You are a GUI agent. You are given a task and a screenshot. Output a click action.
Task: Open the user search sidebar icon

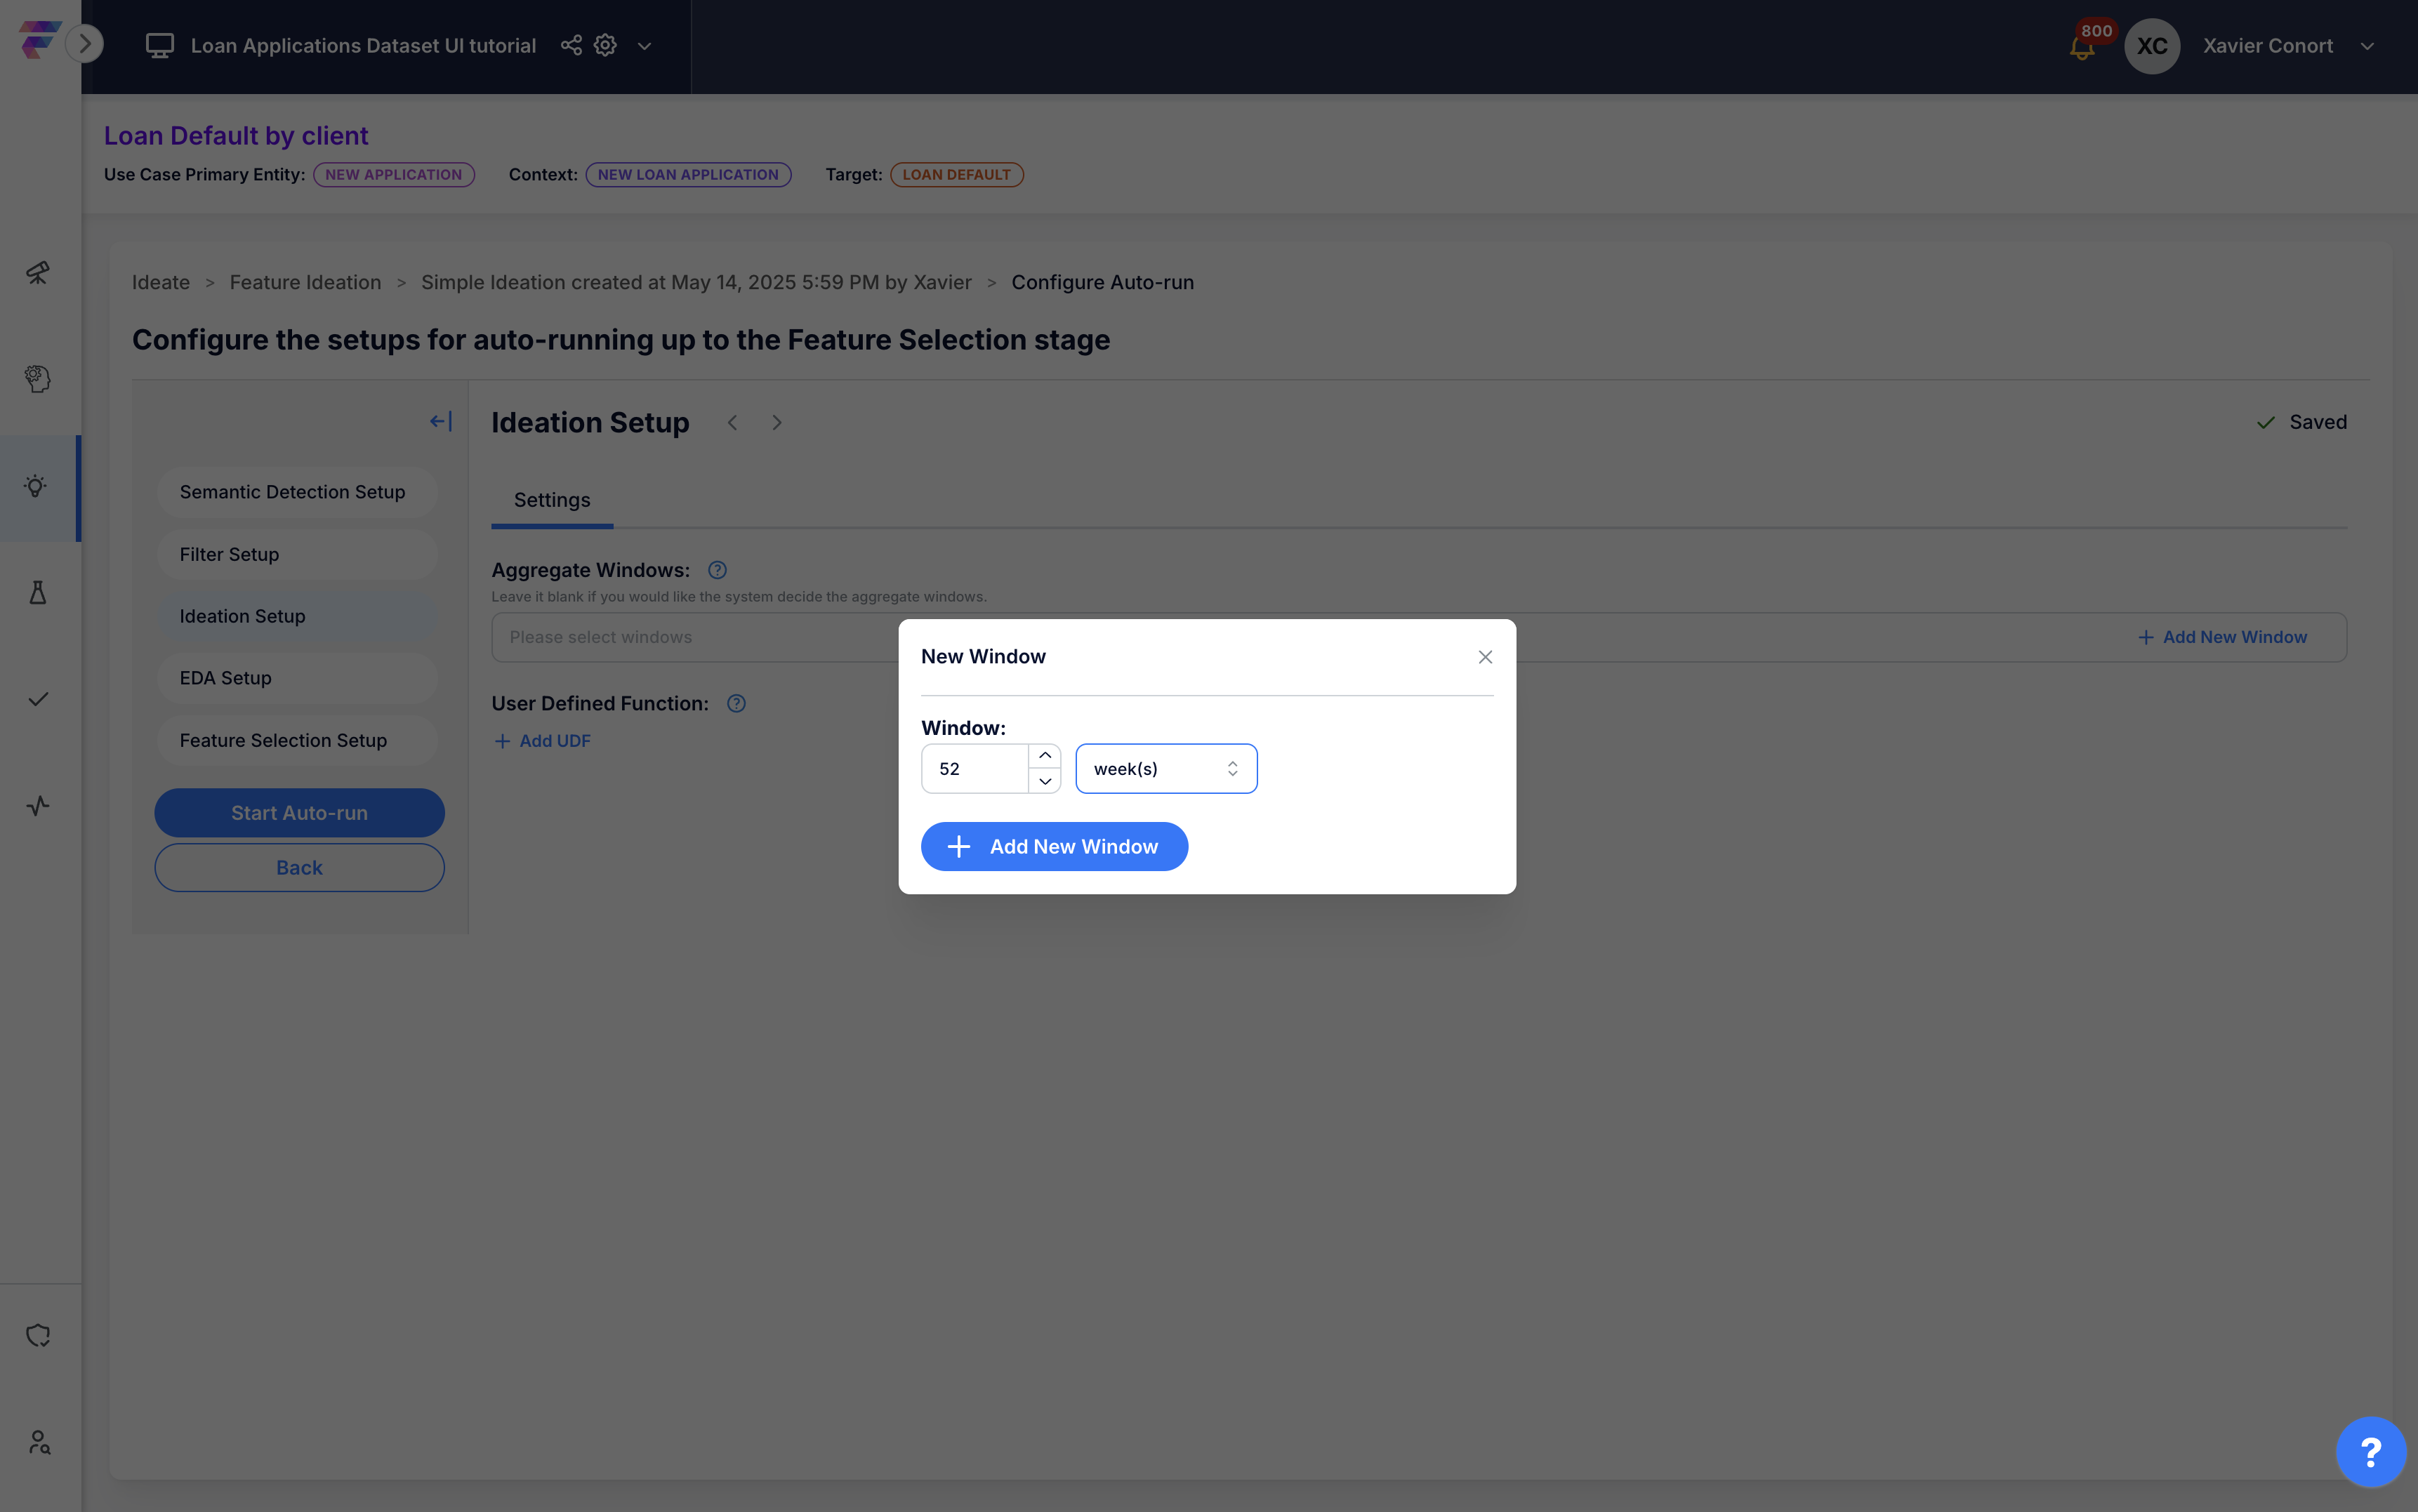[x=38, y=1442]
